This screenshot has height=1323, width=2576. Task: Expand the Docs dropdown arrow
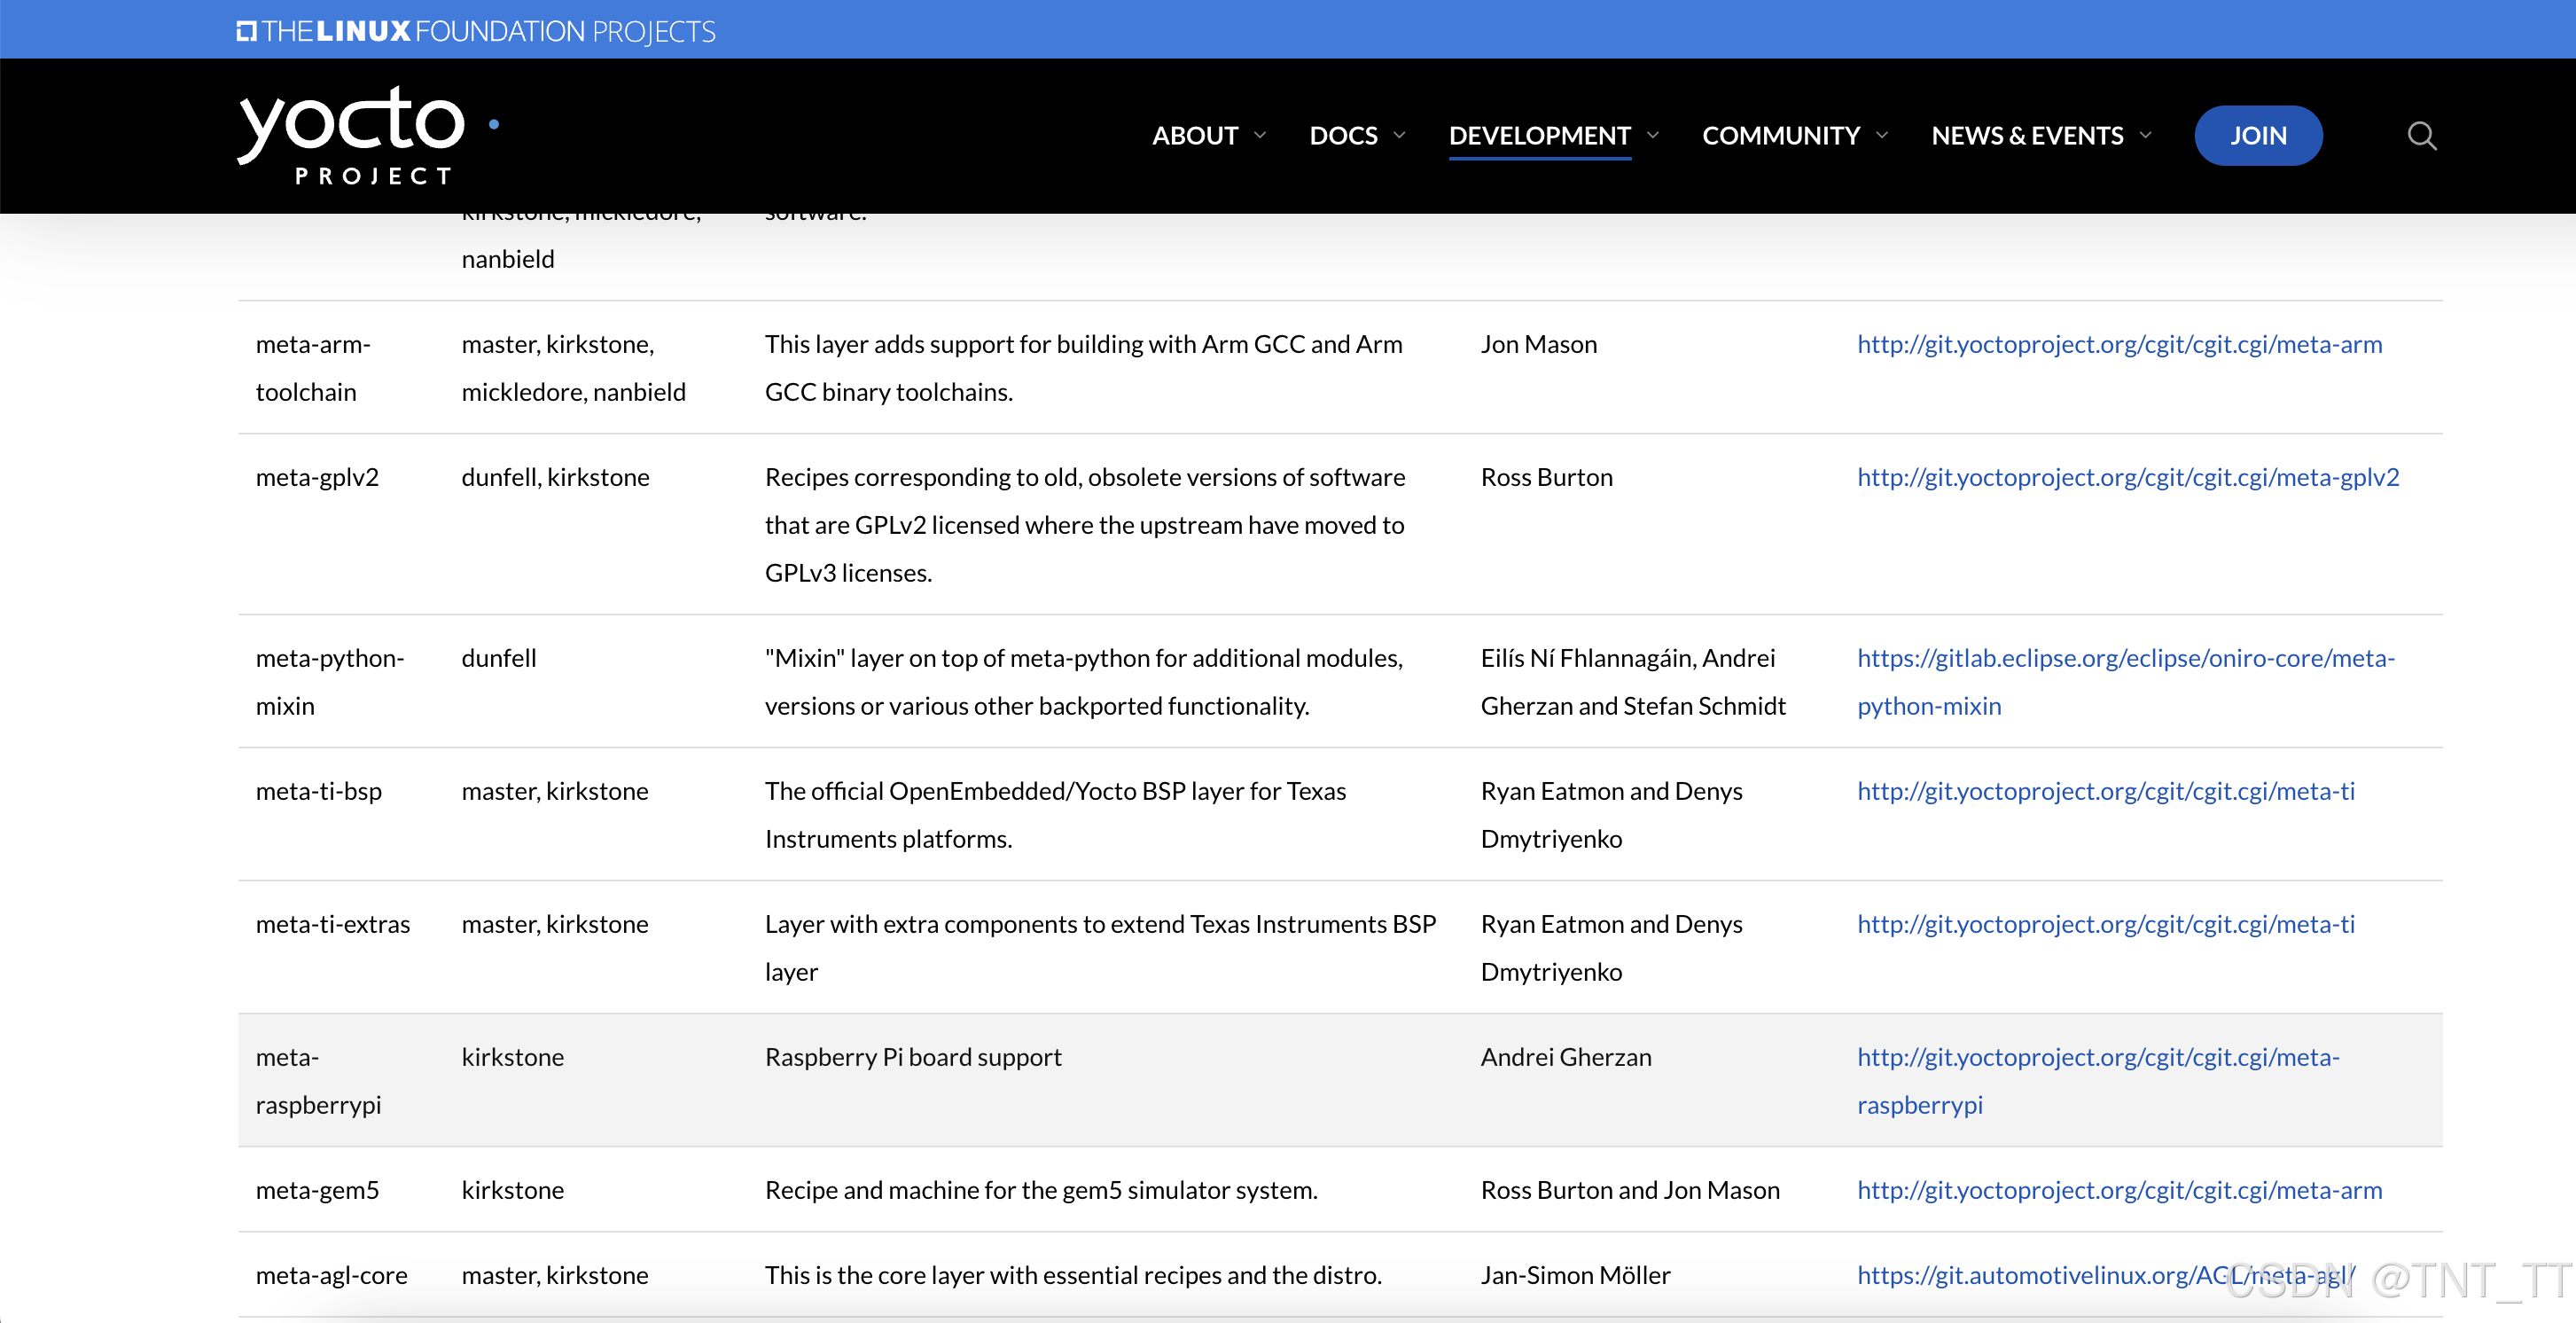pyautogui.click(x=1400, y=135)
